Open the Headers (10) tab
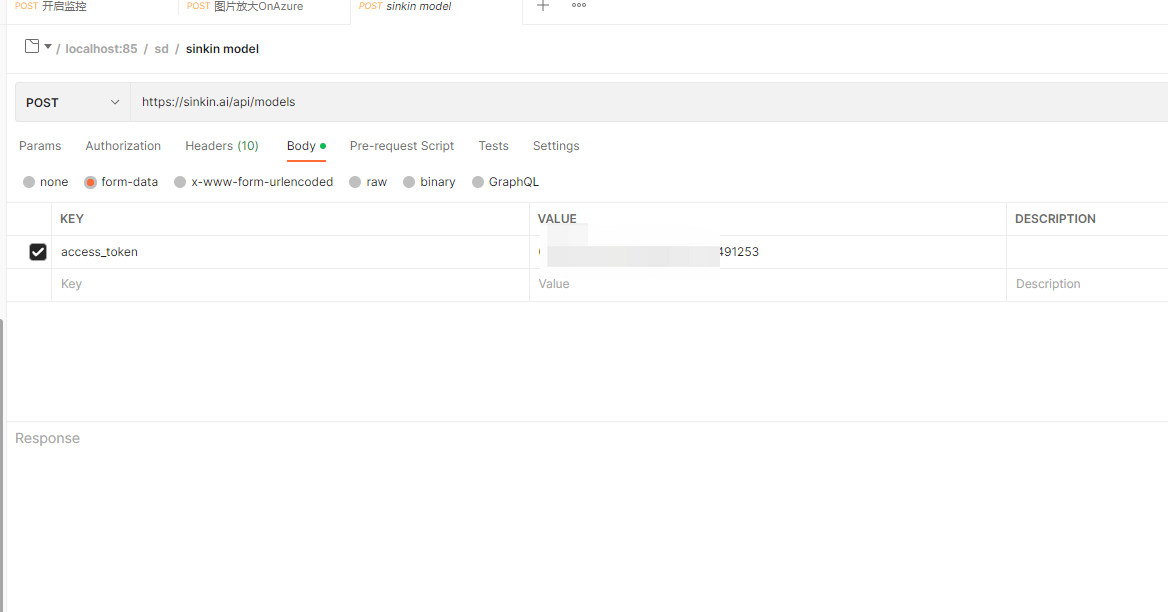 tap(221, 146)
